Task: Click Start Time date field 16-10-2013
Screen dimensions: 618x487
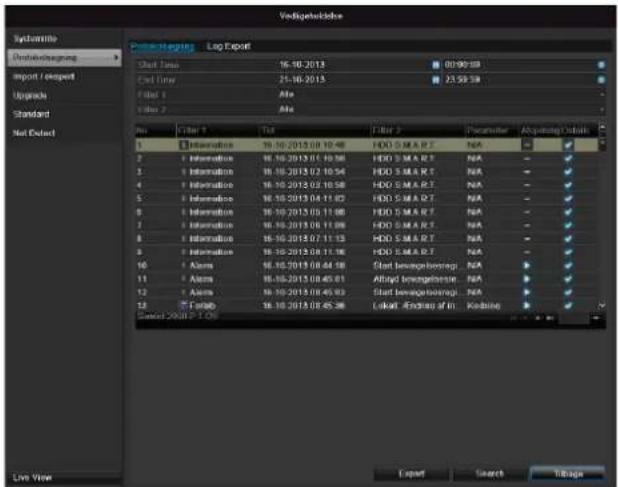Action: (x=302, y=65)
